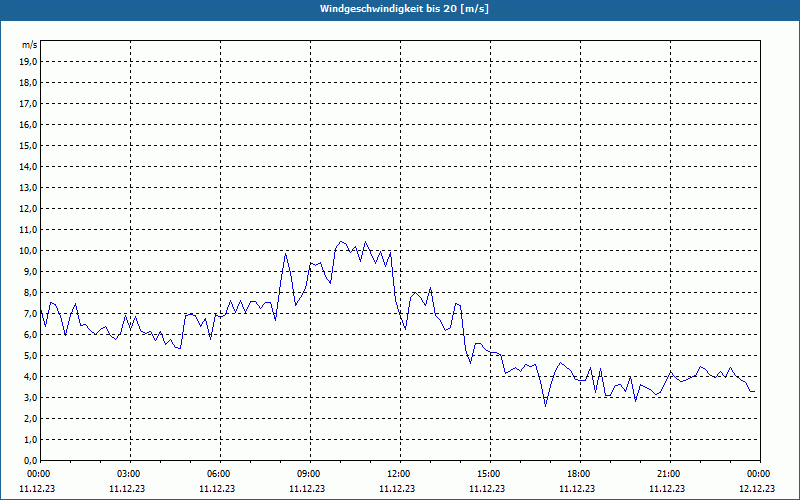Click the chart title 'Windgeschwindigkeit bis 20 [m/s]'
The width and height of the screenshot is (800, 500).
[404, 9]
